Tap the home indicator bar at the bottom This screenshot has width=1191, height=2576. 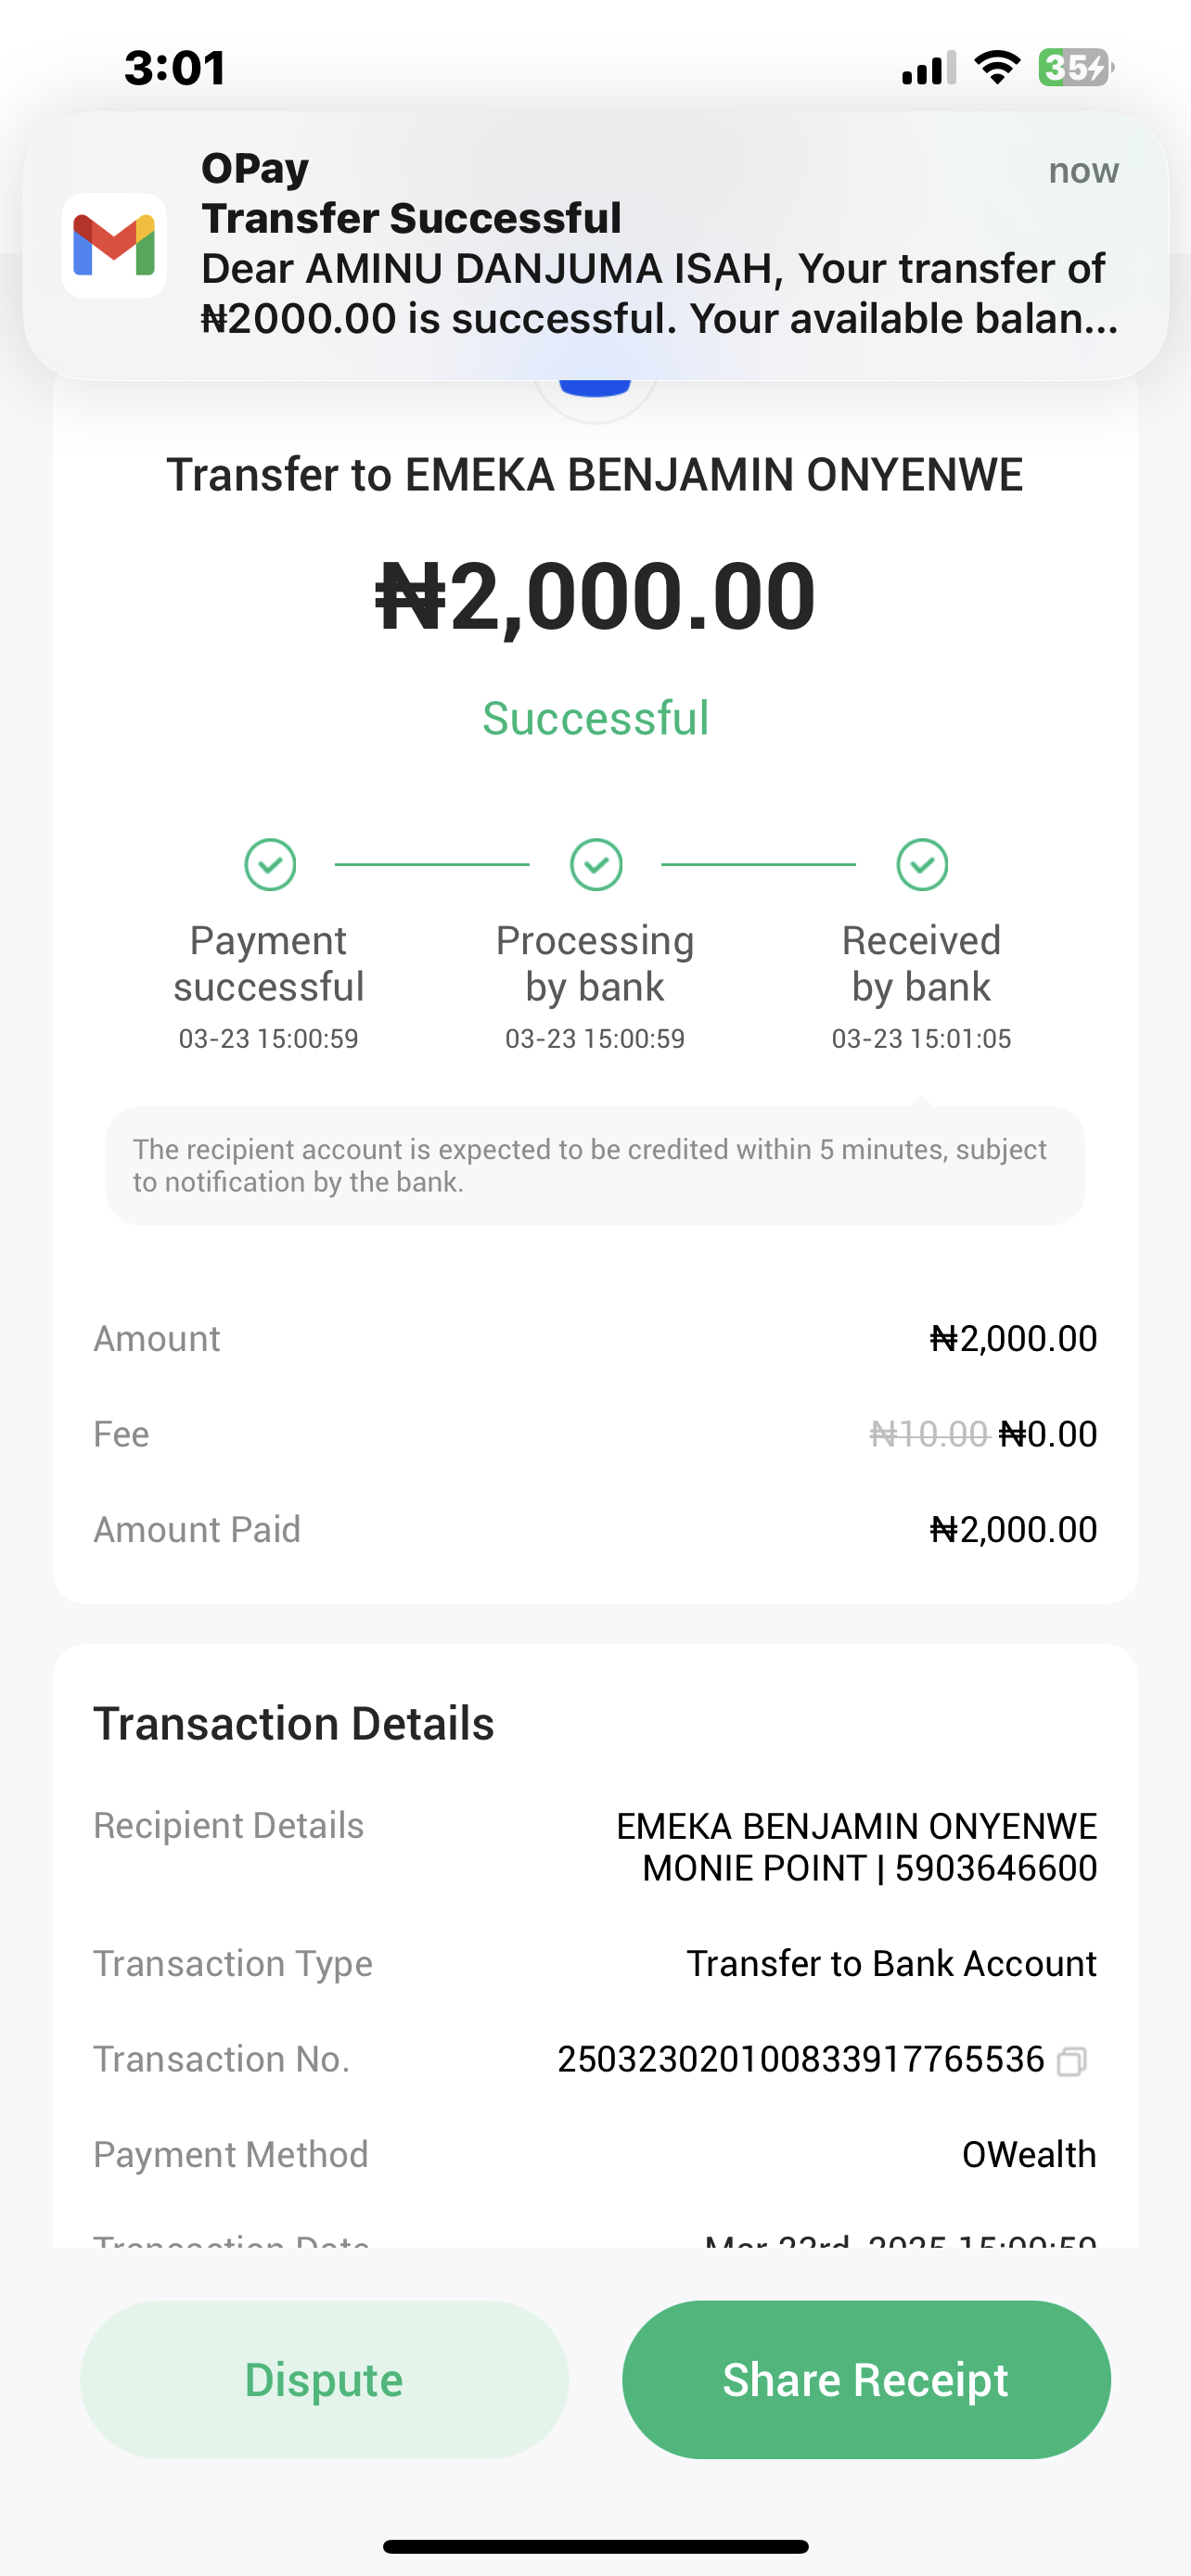[x=595, y=2546]
